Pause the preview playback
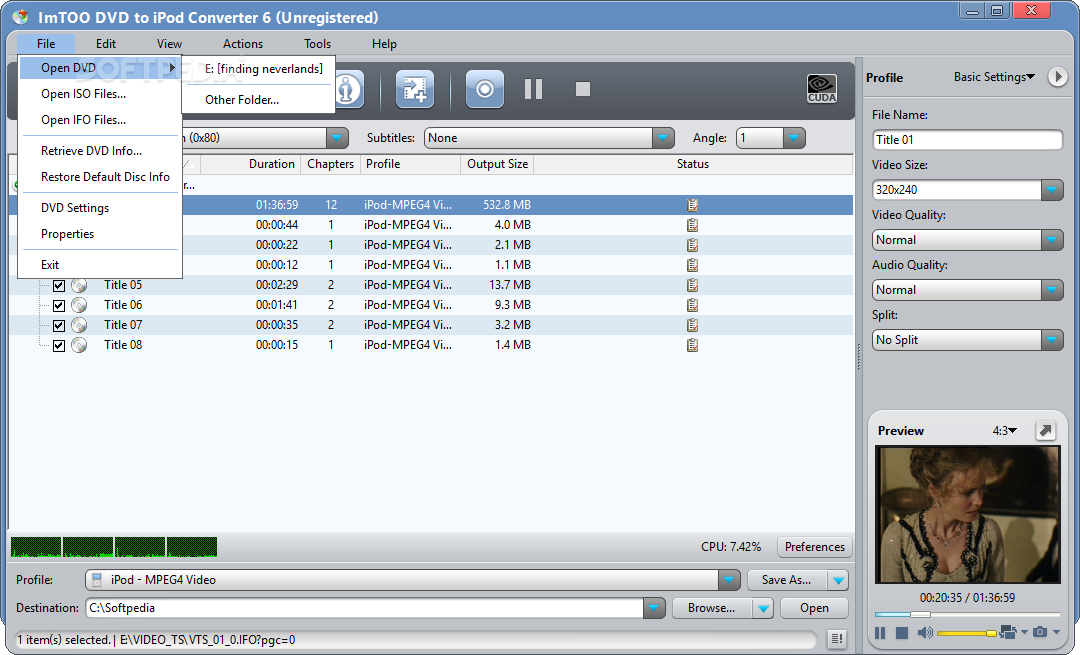 click(880, 632)
